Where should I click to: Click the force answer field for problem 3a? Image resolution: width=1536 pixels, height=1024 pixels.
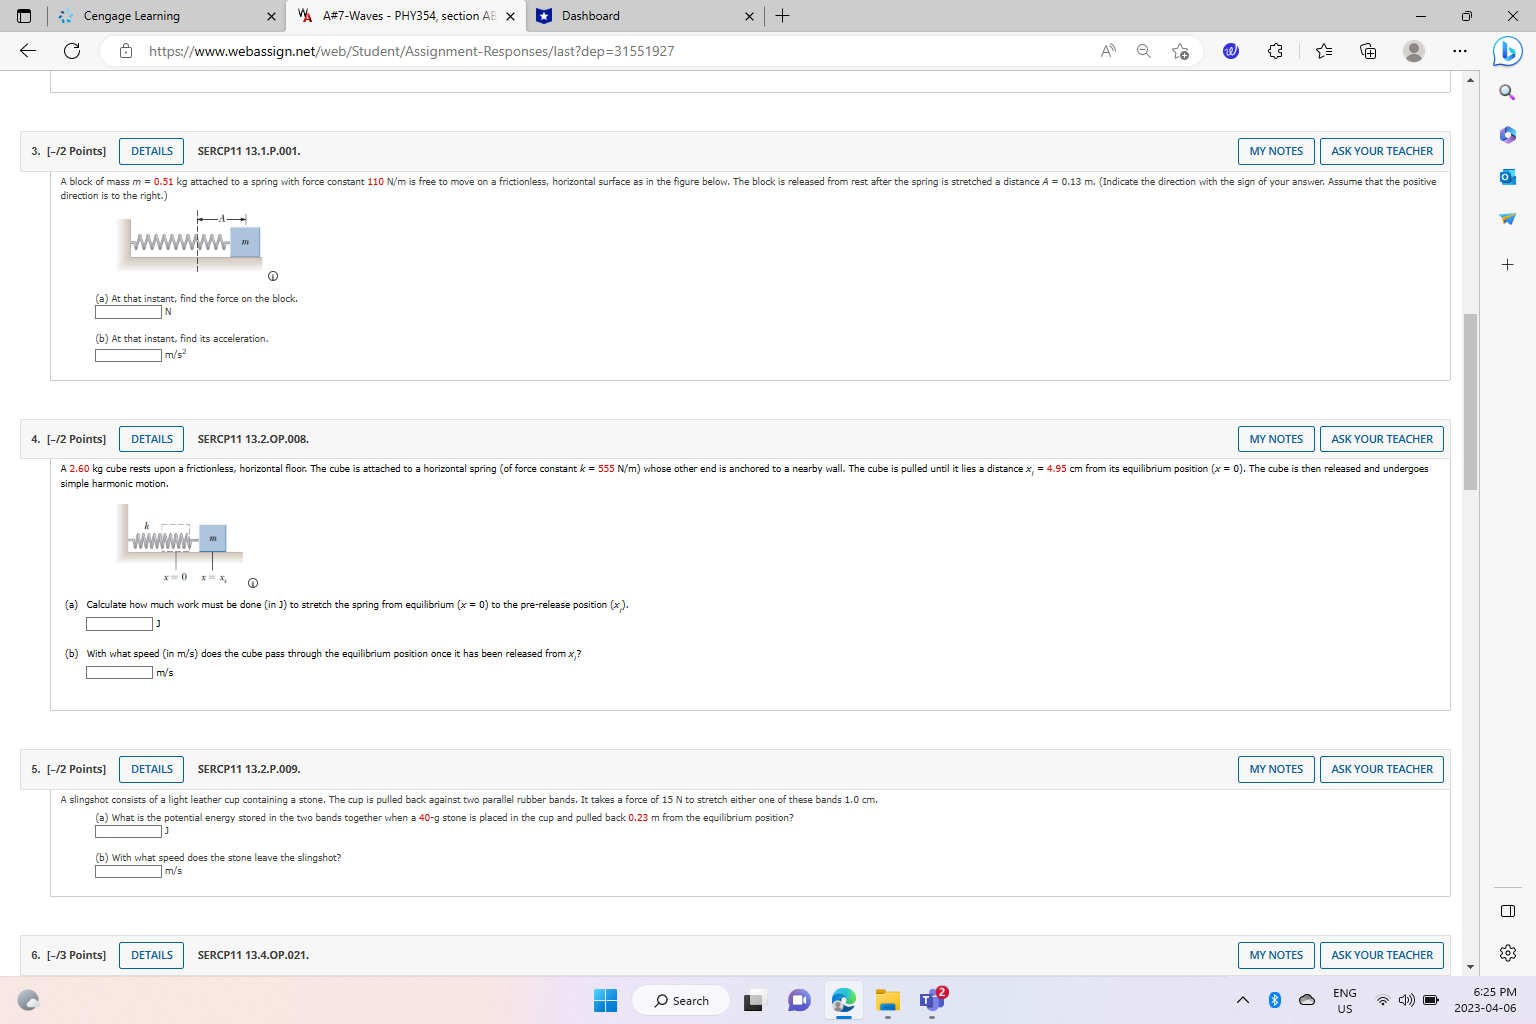click(128, 311)
